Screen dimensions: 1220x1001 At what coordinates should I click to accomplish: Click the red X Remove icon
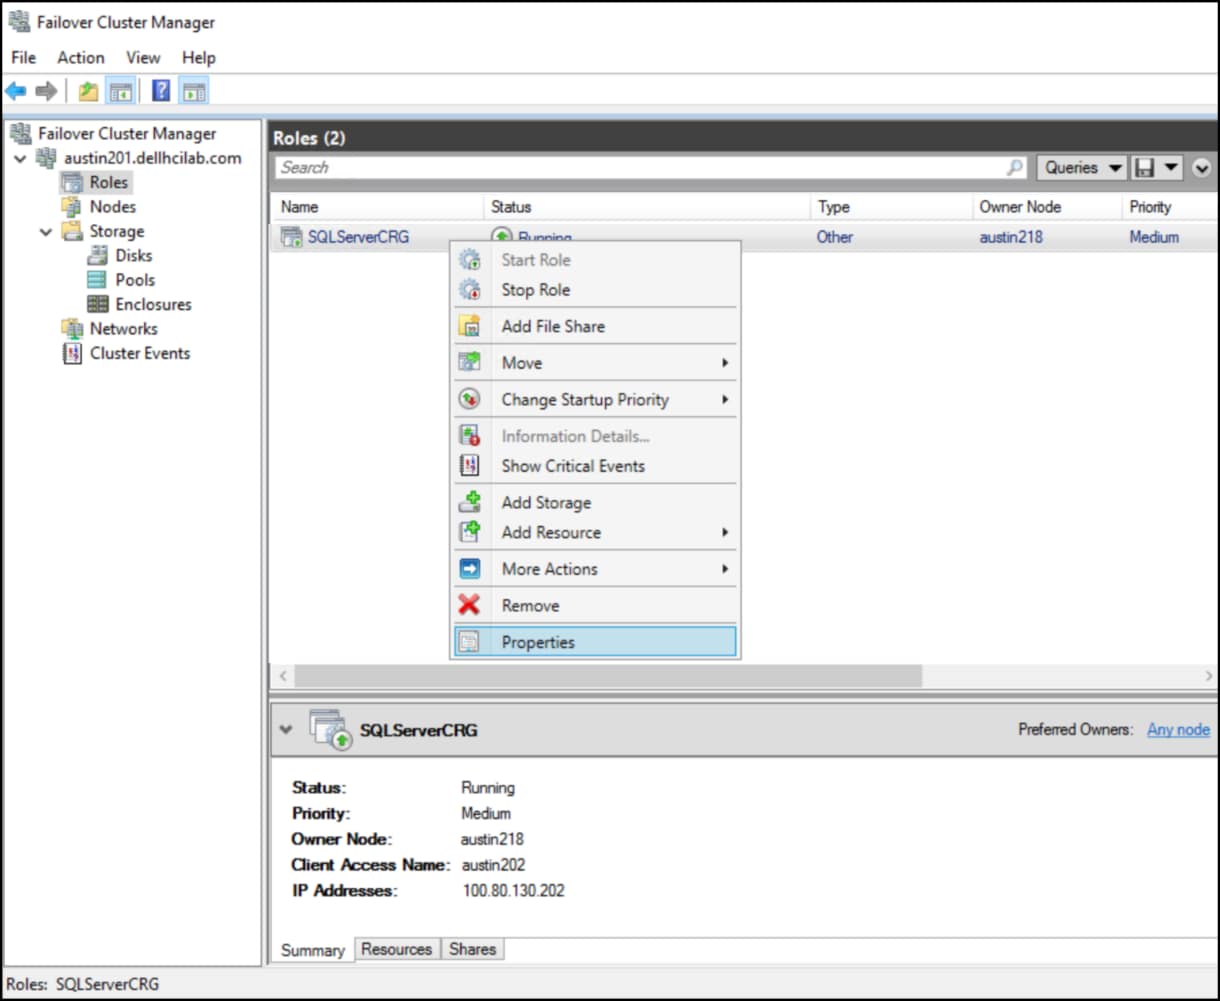469,605
